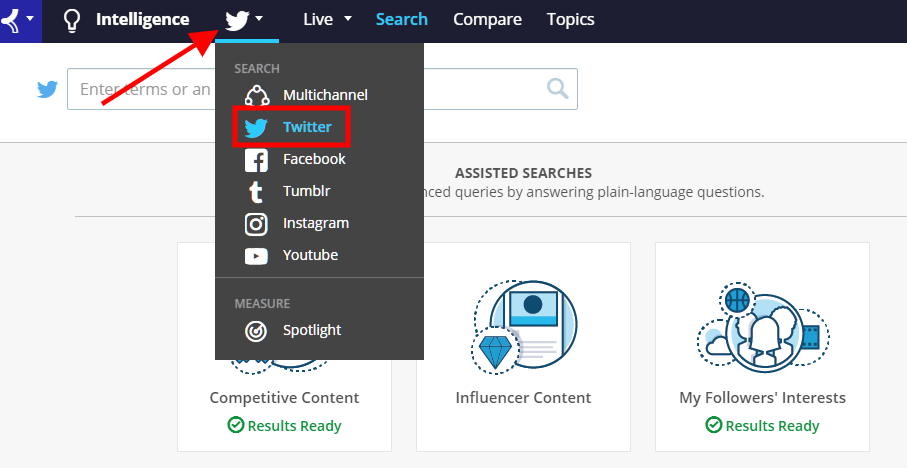Select the Instagram camera icon
The image size is (907, 468).
pos(256,224)
